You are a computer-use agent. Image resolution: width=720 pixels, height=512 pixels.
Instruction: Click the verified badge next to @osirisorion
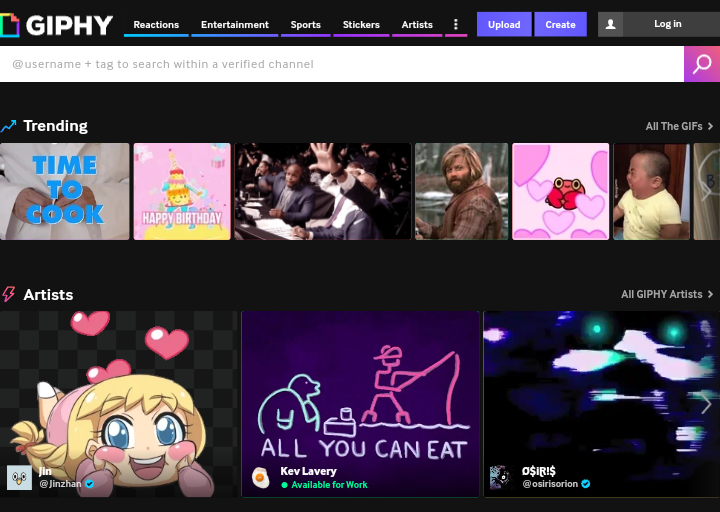click(x=585, y=484)
